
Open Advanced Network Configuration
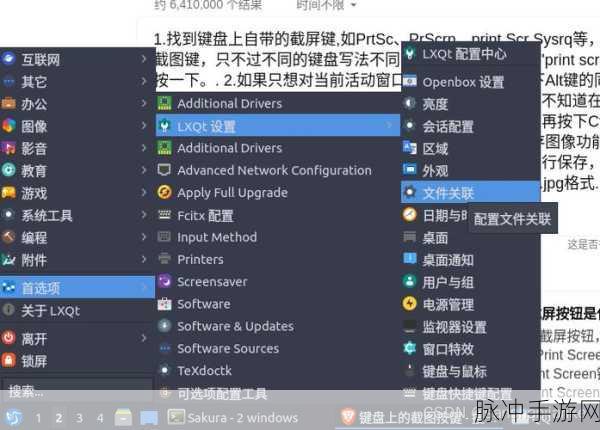click(x=278, y=170)
